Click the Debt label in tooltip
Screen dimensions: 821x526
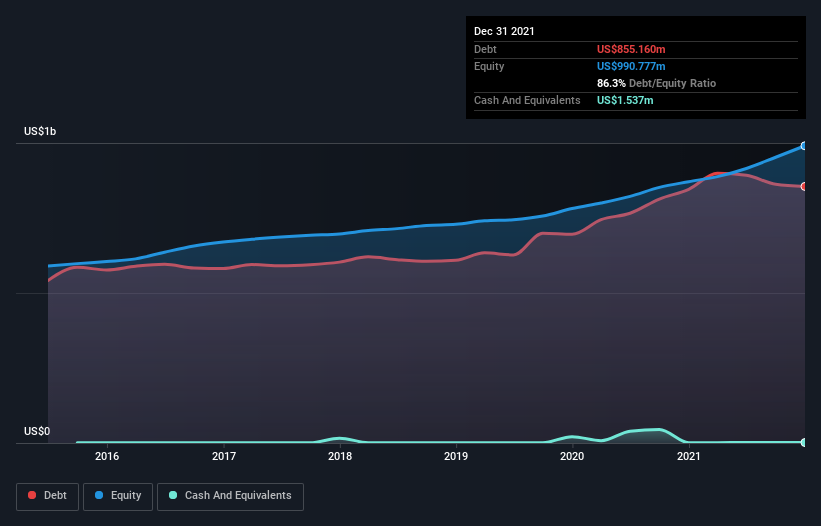tap(485, 49)
